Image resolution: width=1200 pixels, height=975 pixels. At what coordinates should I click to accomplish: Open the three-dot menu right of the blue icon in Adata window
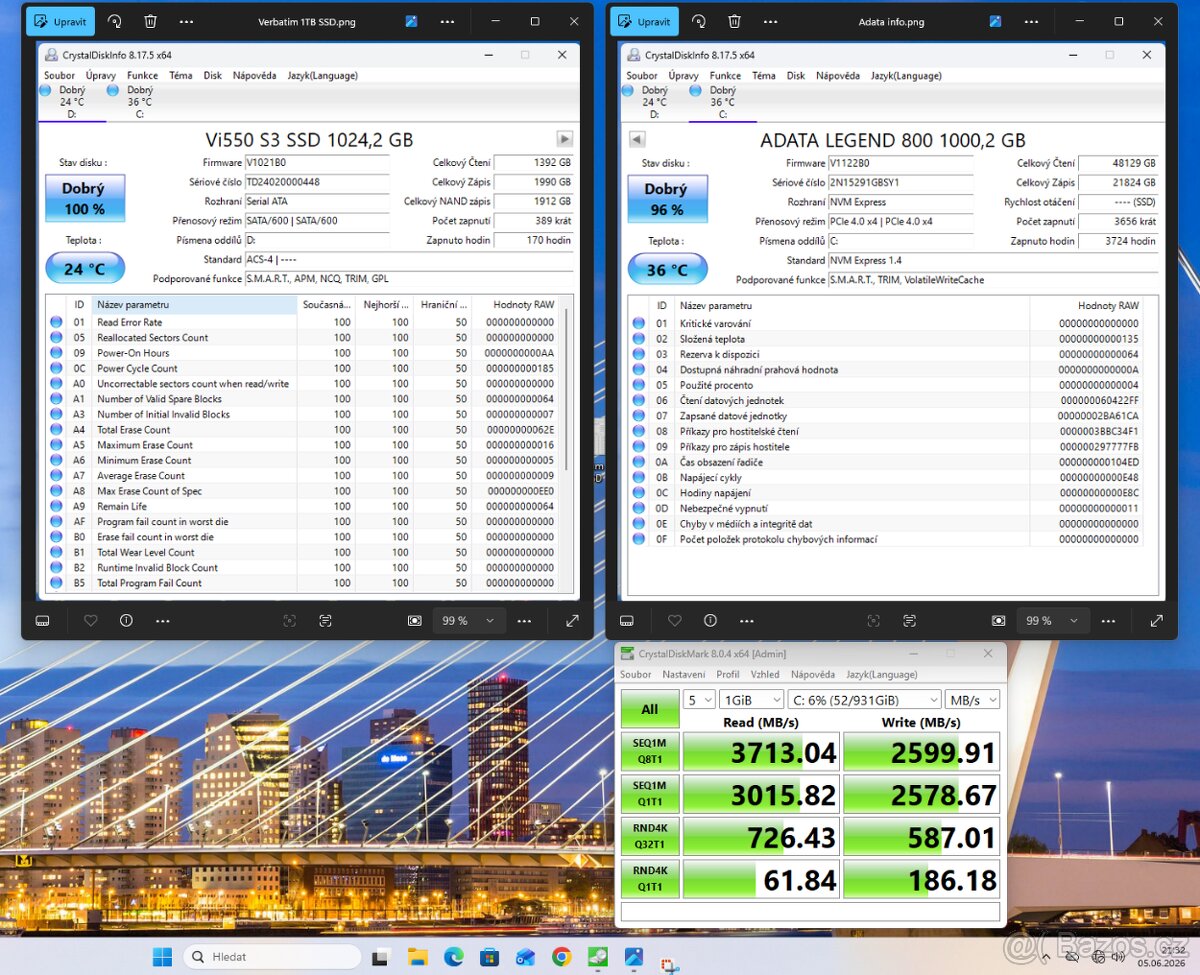click(1031, 21)
